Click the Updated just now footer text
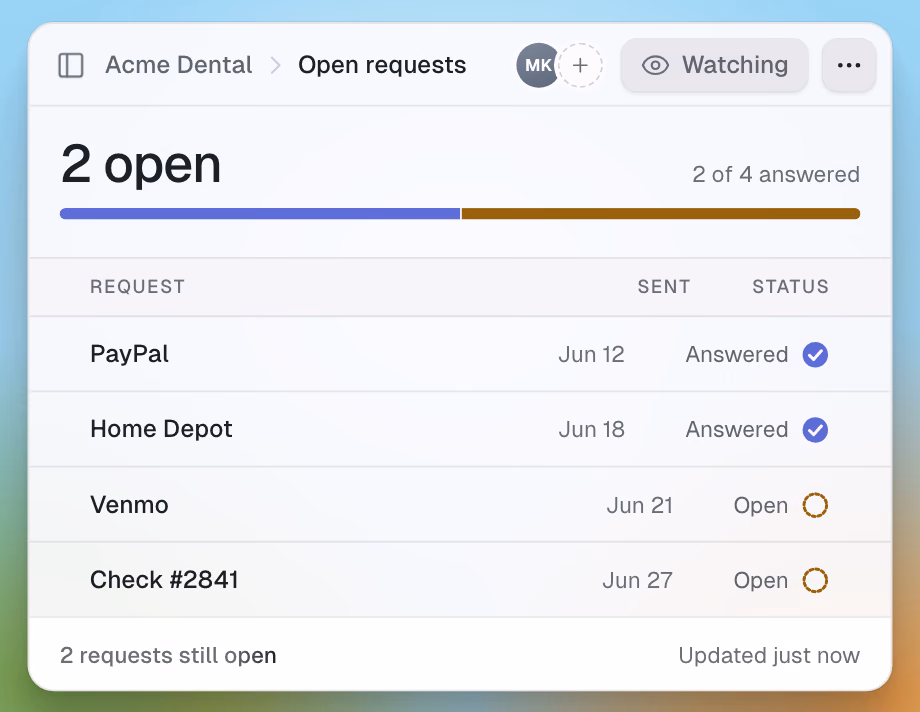The image size is (920, 712). tap(769, 655)
